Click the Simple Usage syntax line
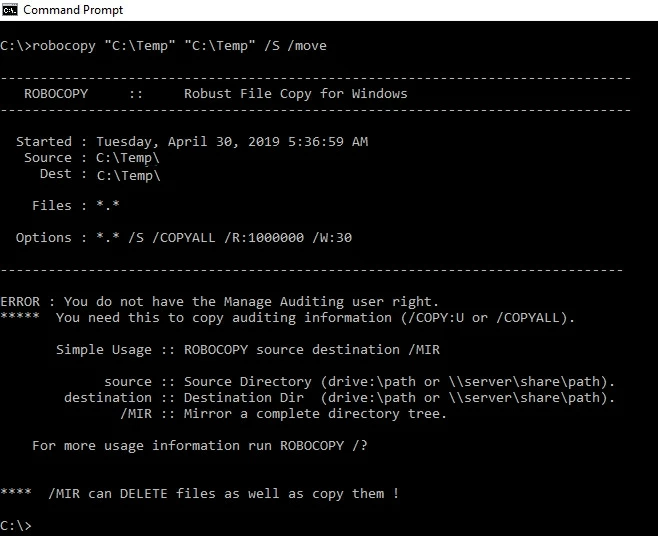Screen dimensions: 658x536 248,350
